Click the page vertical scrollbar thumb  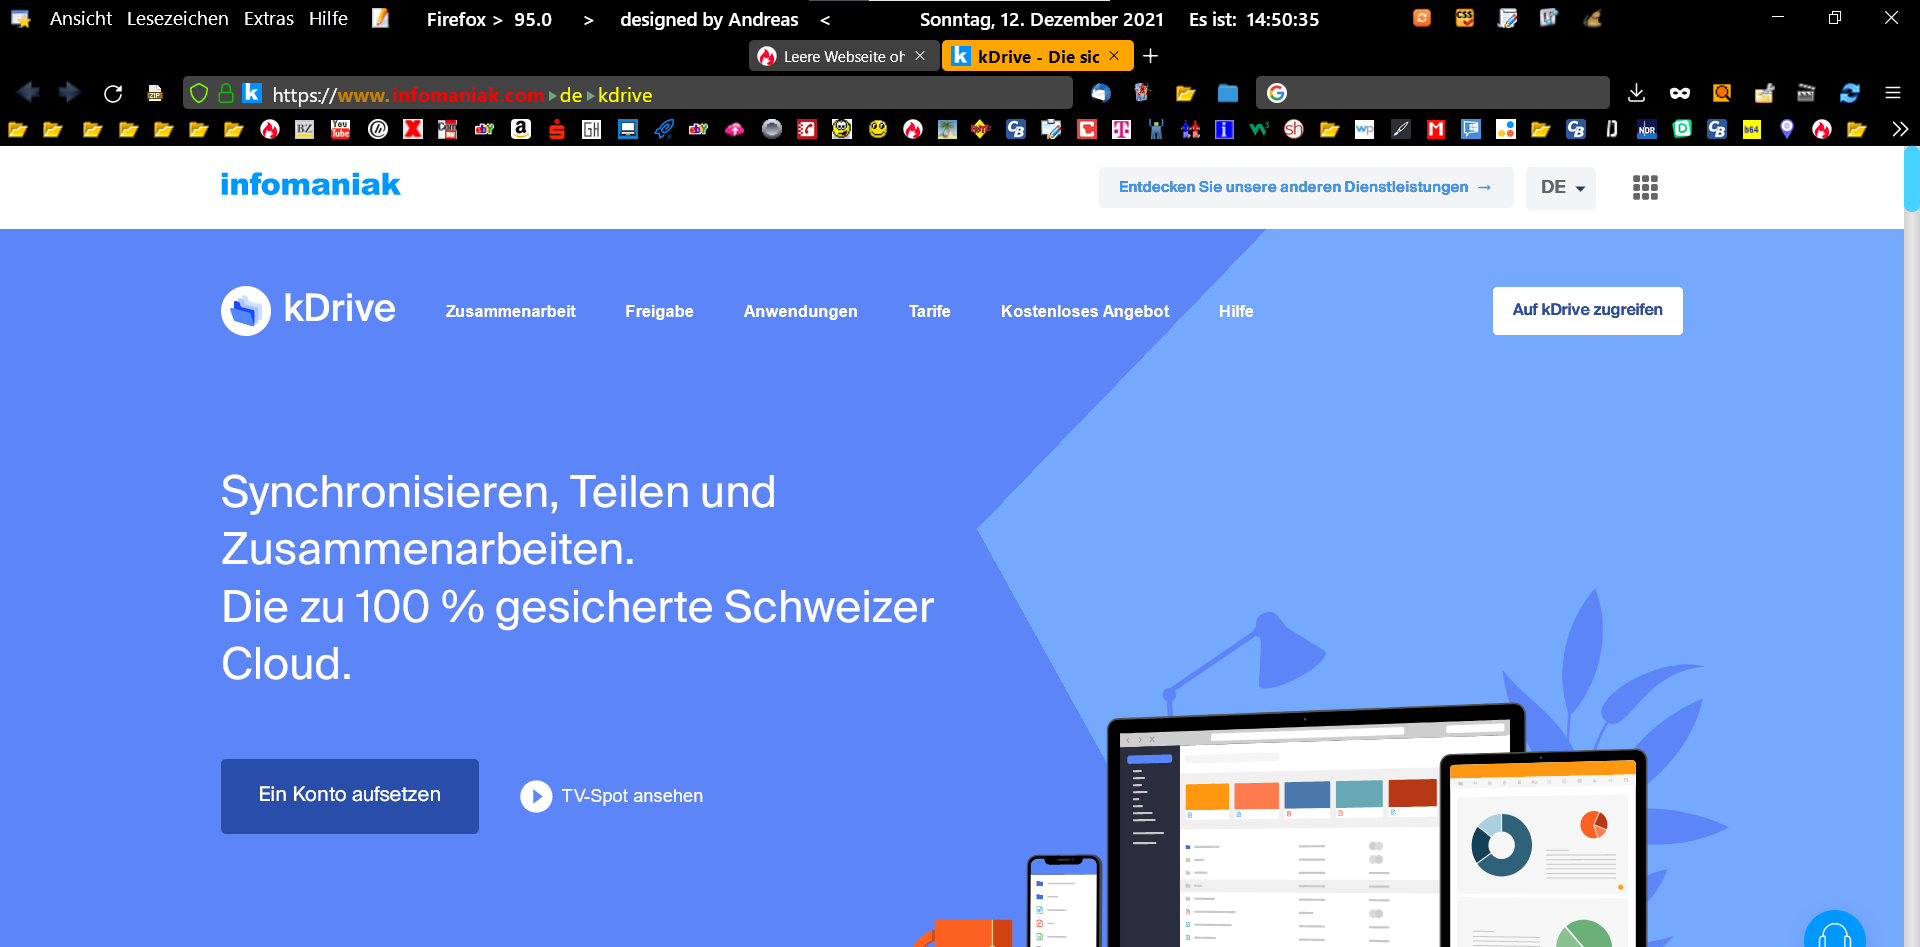[1912, 179]
